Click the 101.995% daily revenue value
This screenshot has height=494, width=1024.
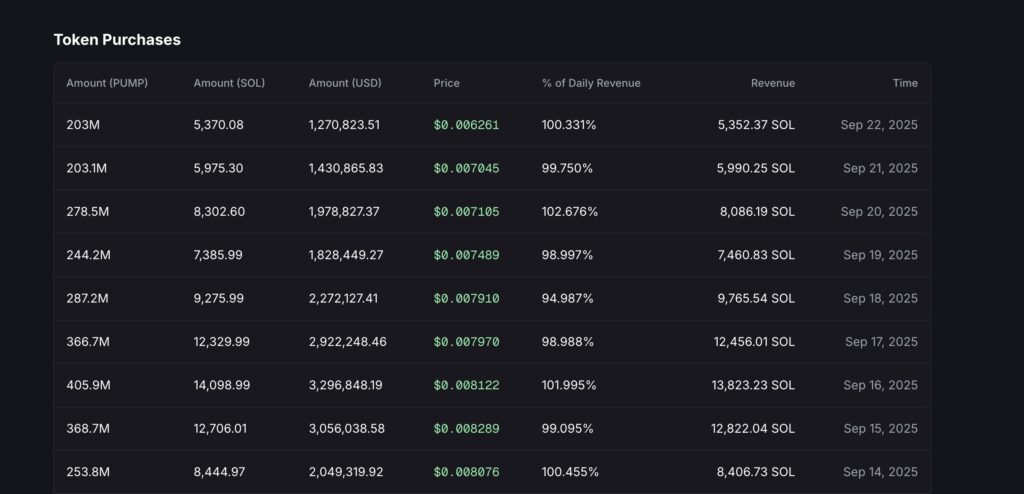(569, 386)
